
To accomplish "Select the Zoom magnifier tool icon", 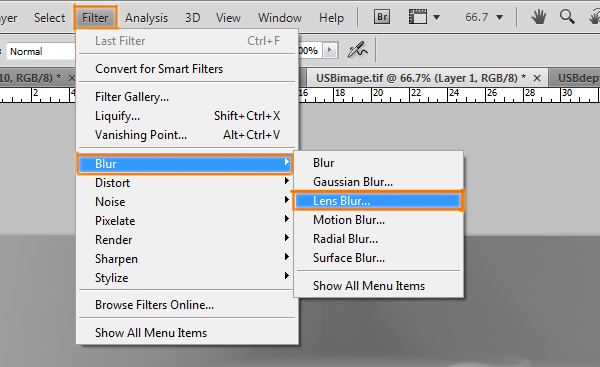I will click(567, 17).
